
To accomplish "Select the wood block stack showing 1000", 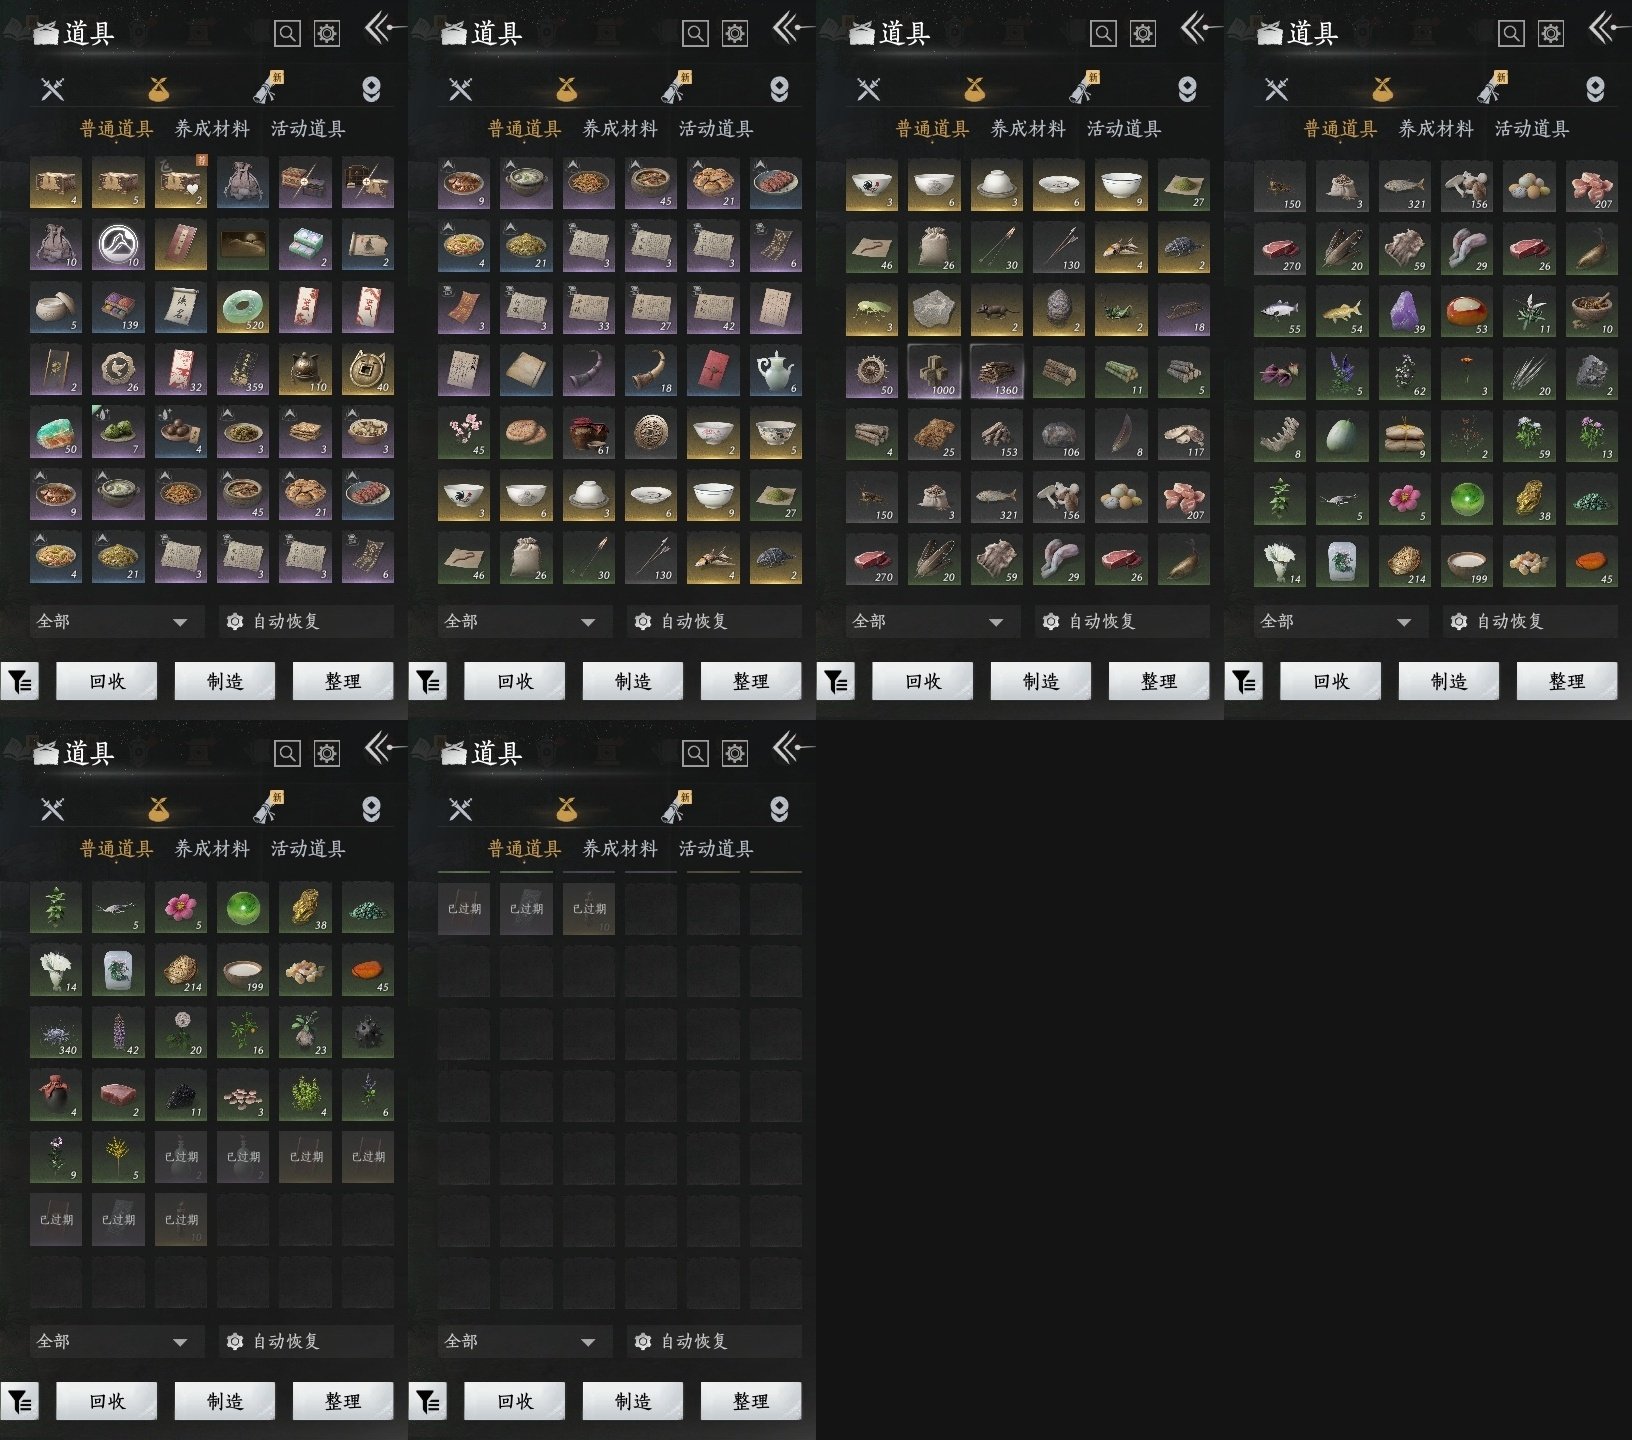I will pos(934,372).
